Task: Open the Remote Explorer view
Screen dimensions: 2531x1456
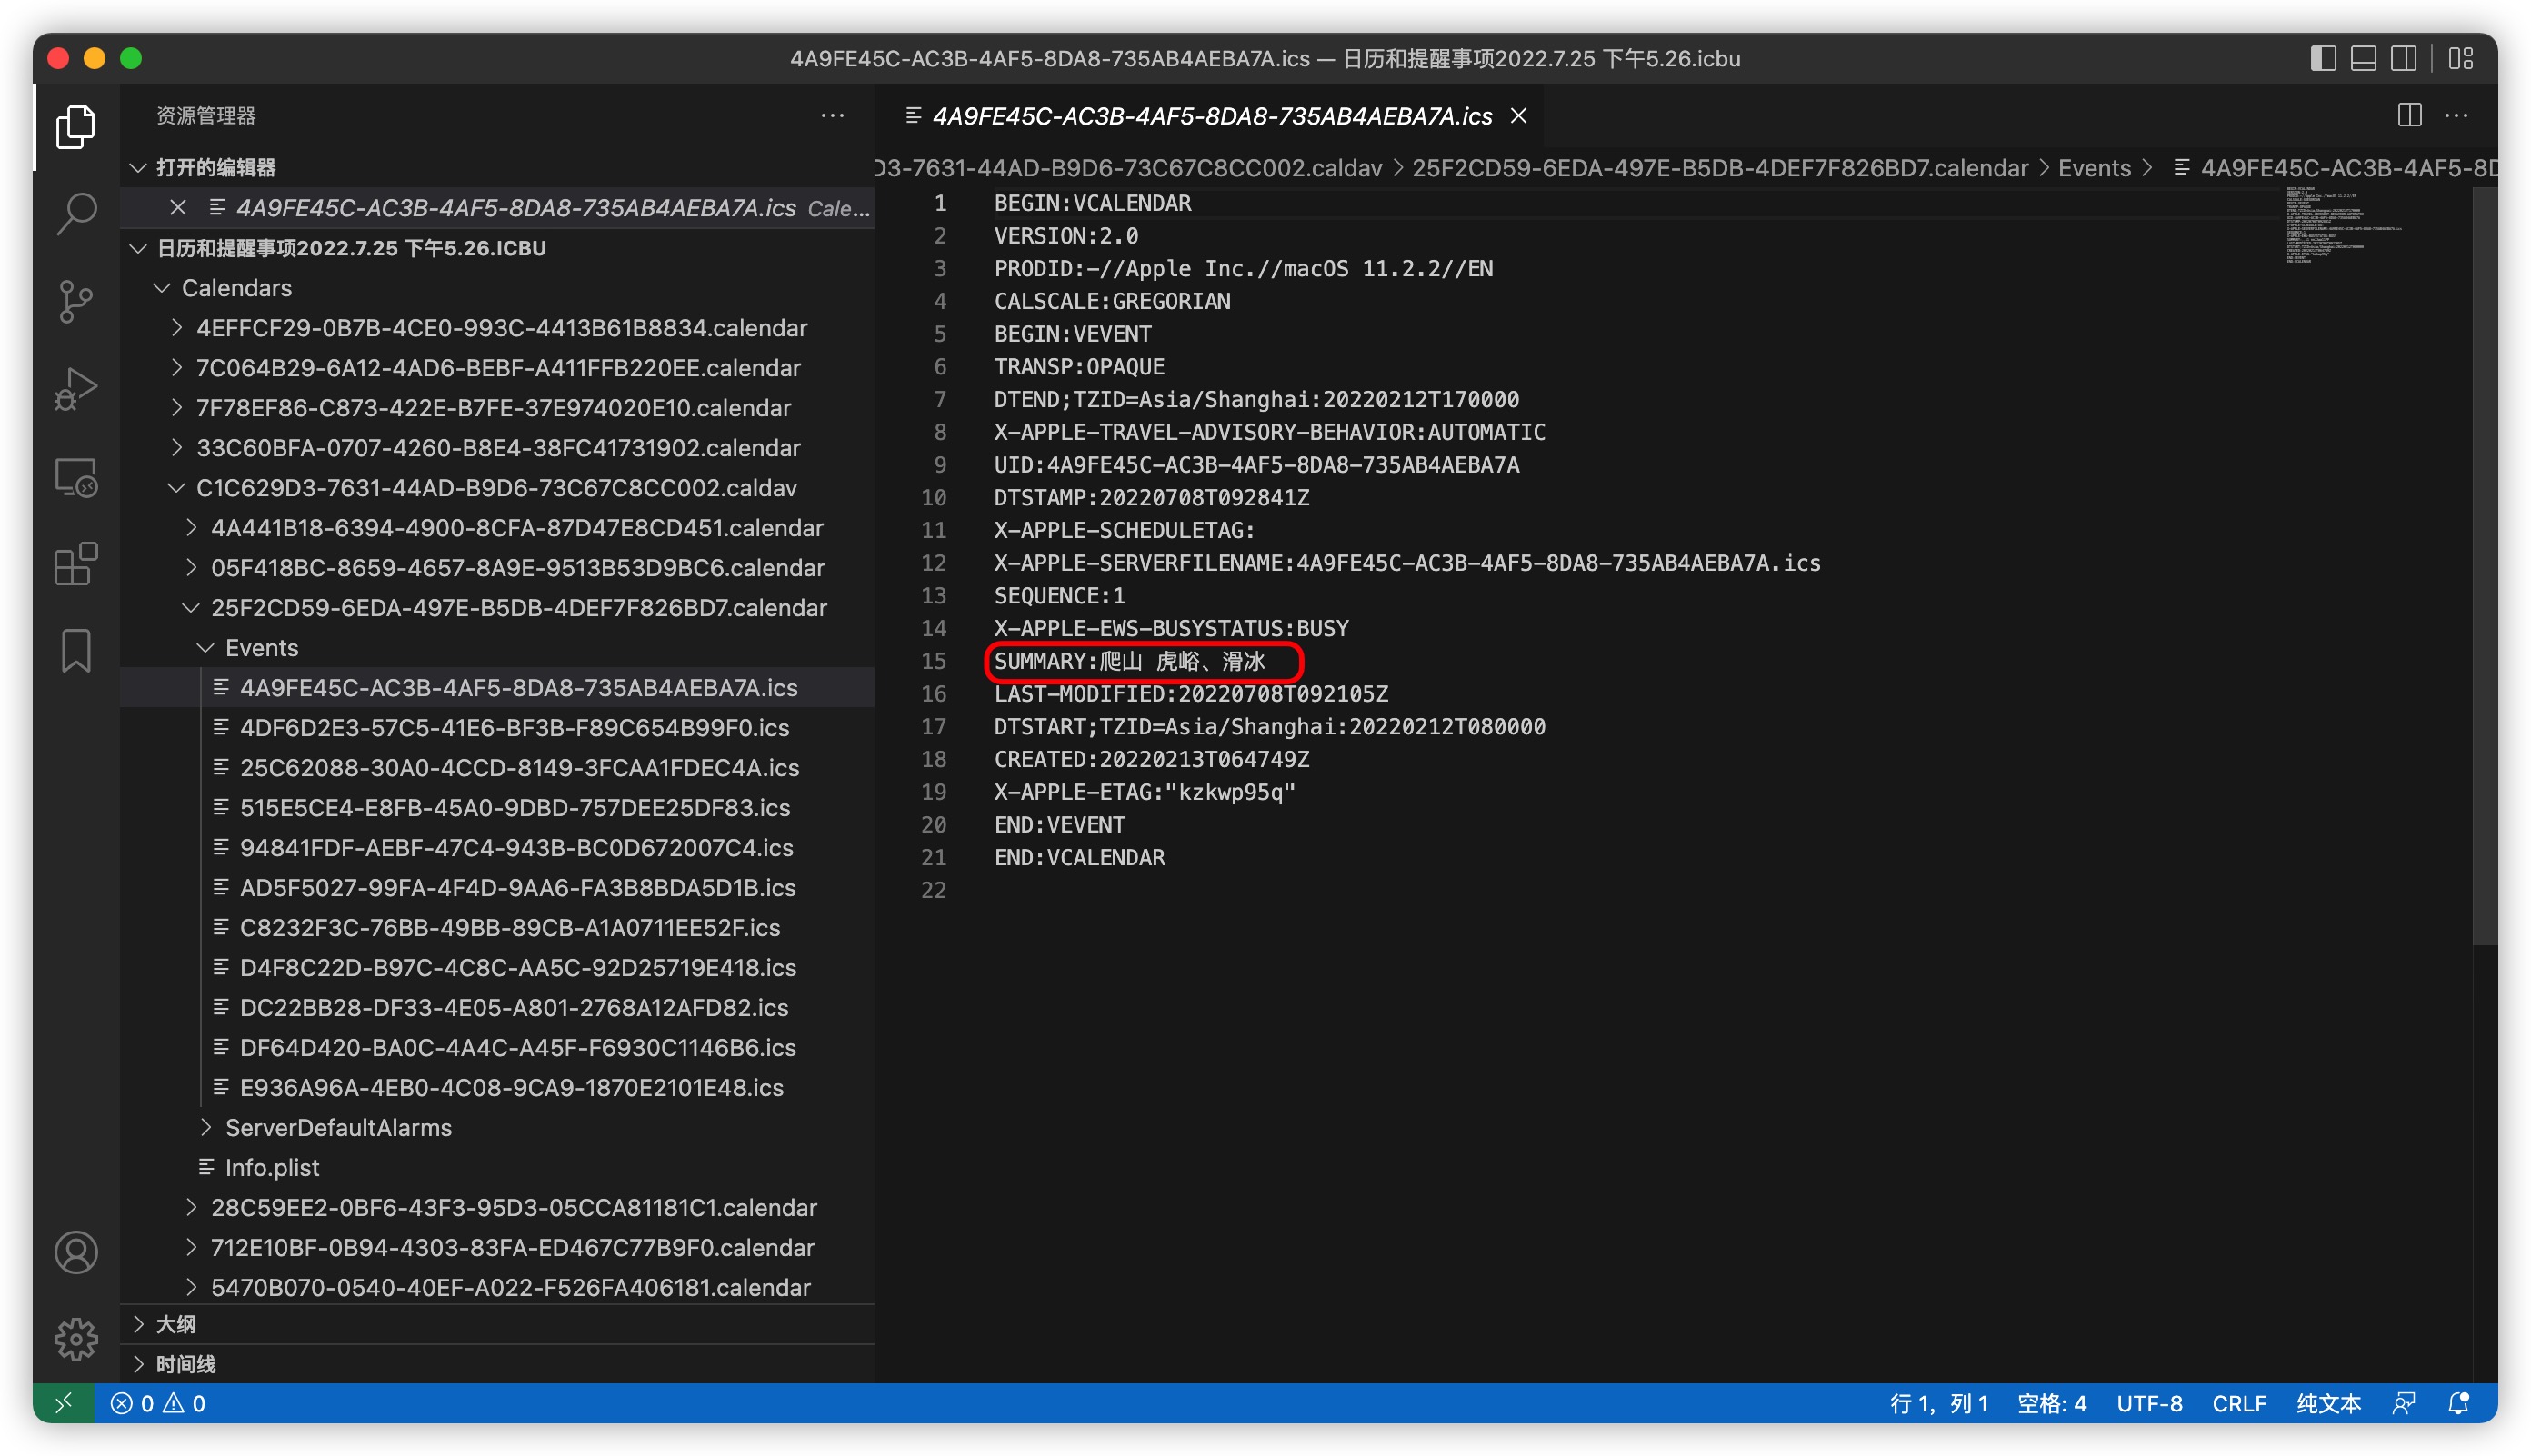Action: 75,477
